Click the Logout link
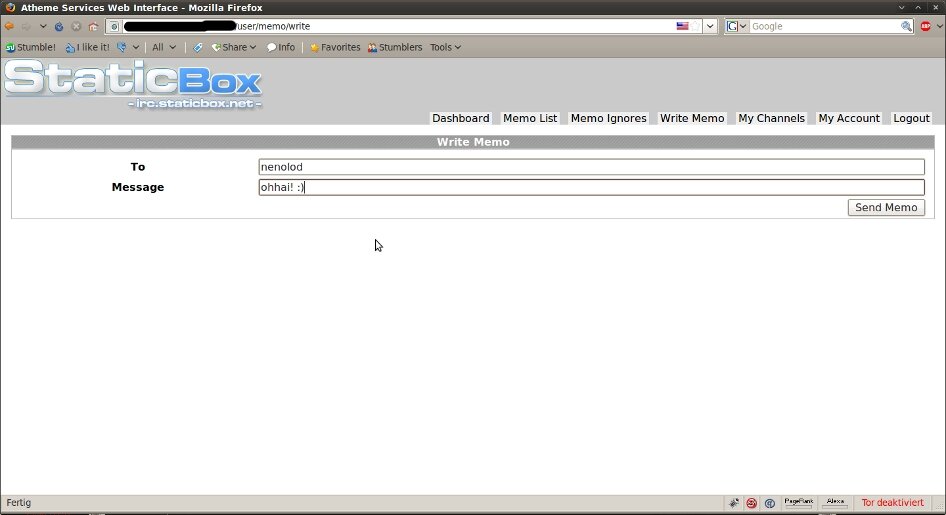The width and height of the screenshot is (946, 515). pyautogui.click(x=911, y=118)
